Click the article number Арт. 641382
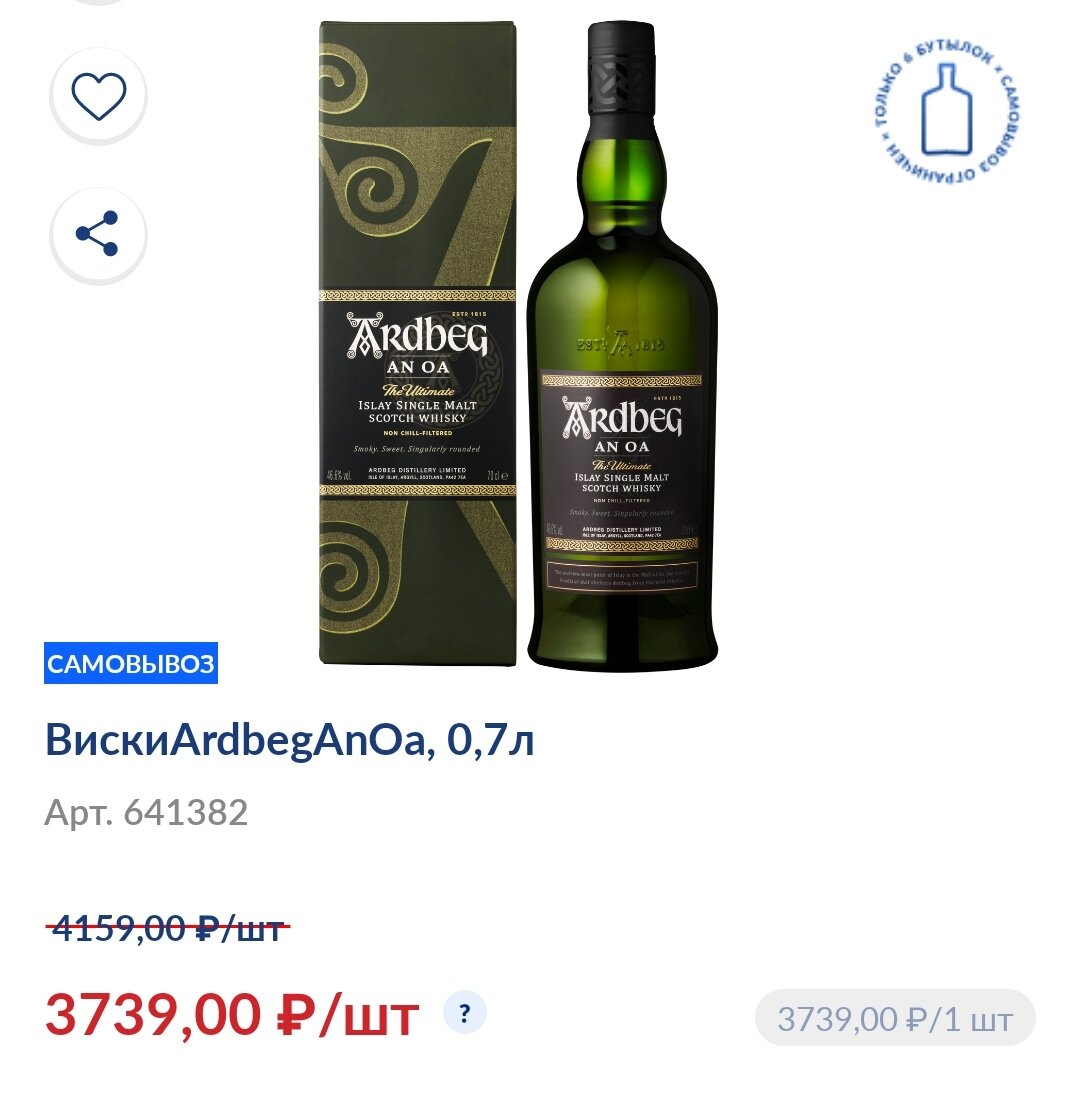The image size is (1080, 1101). pos(146,812)
